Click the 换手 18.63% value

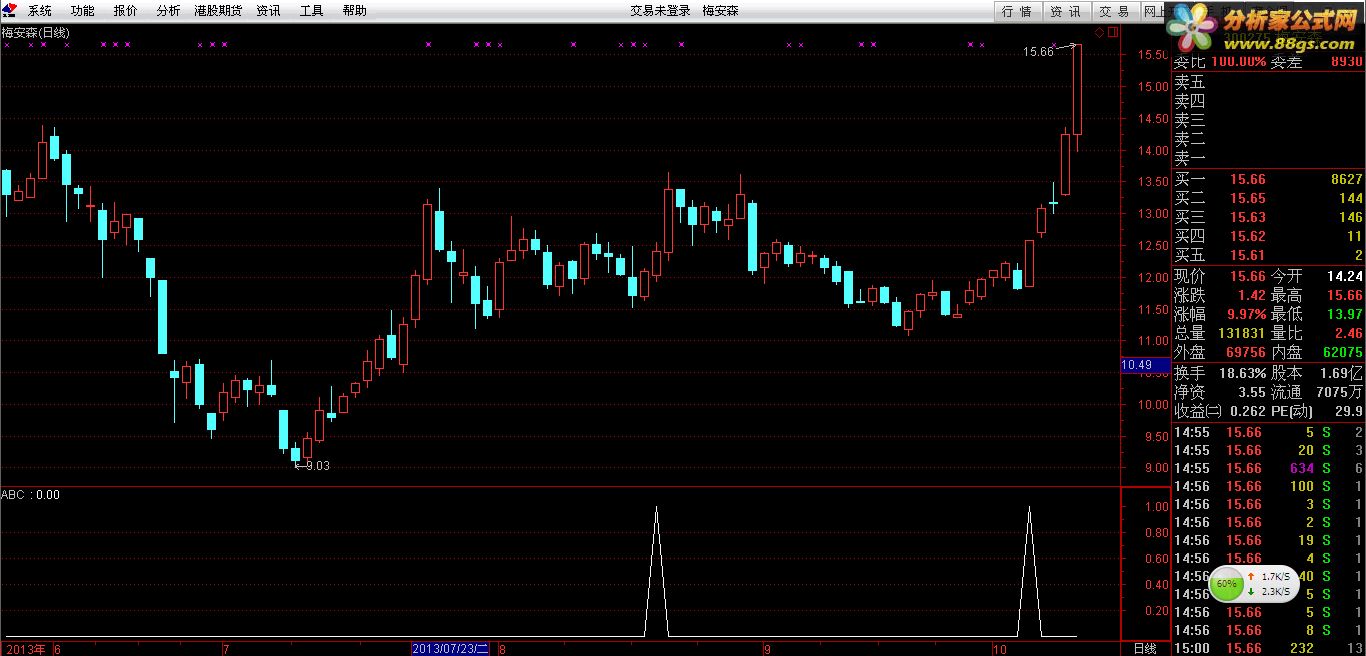pos(1243,372)
